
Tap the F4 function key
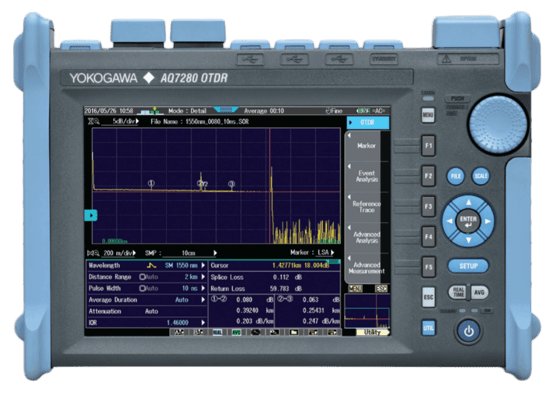(428, 237)
